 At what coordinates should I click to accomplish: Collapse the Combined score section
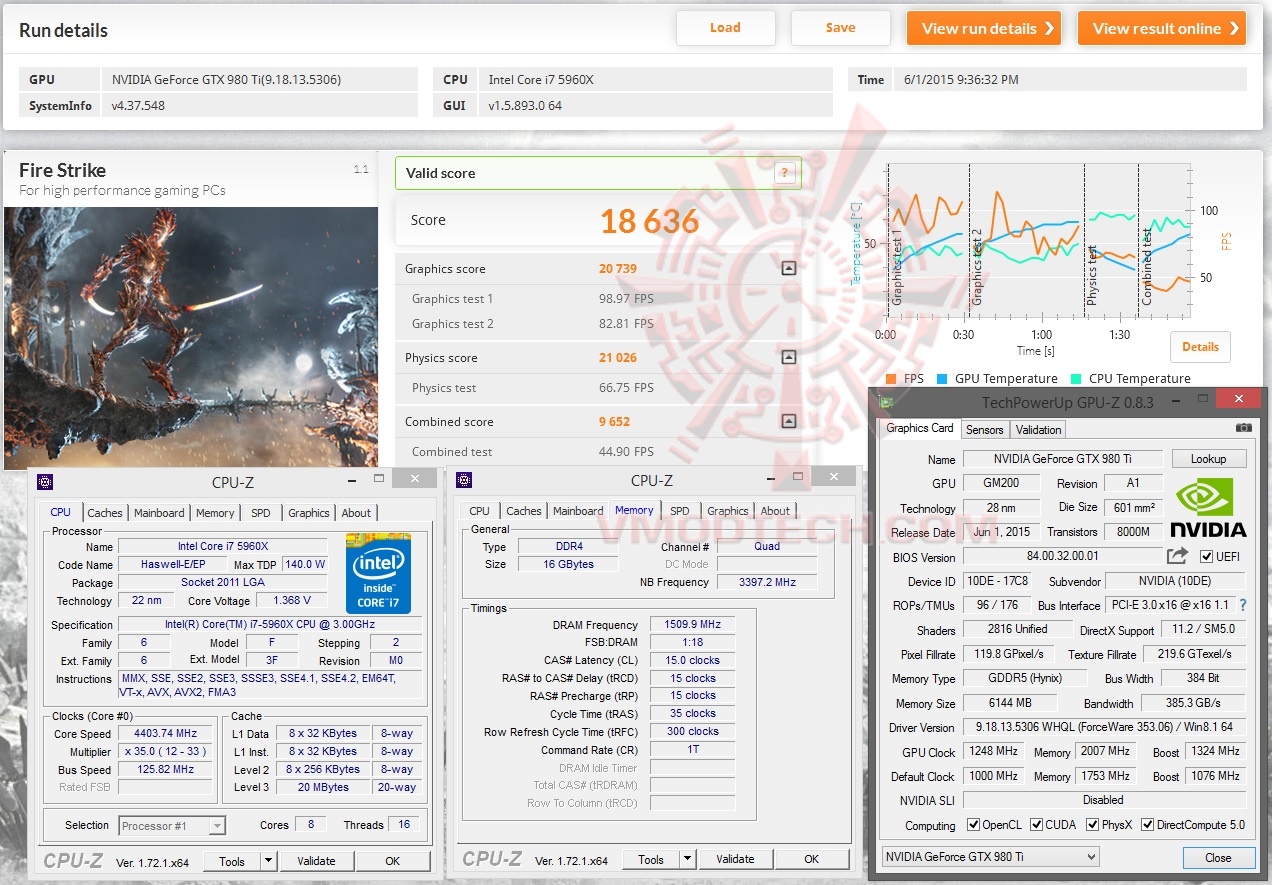[x=788, y=421]
